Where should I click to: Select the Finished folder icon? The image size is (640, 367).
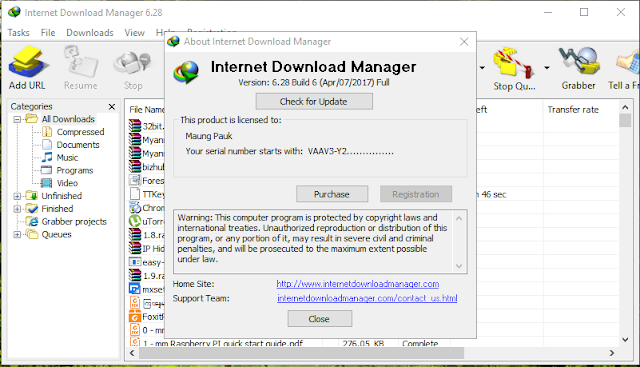click(x=31, y=209)
